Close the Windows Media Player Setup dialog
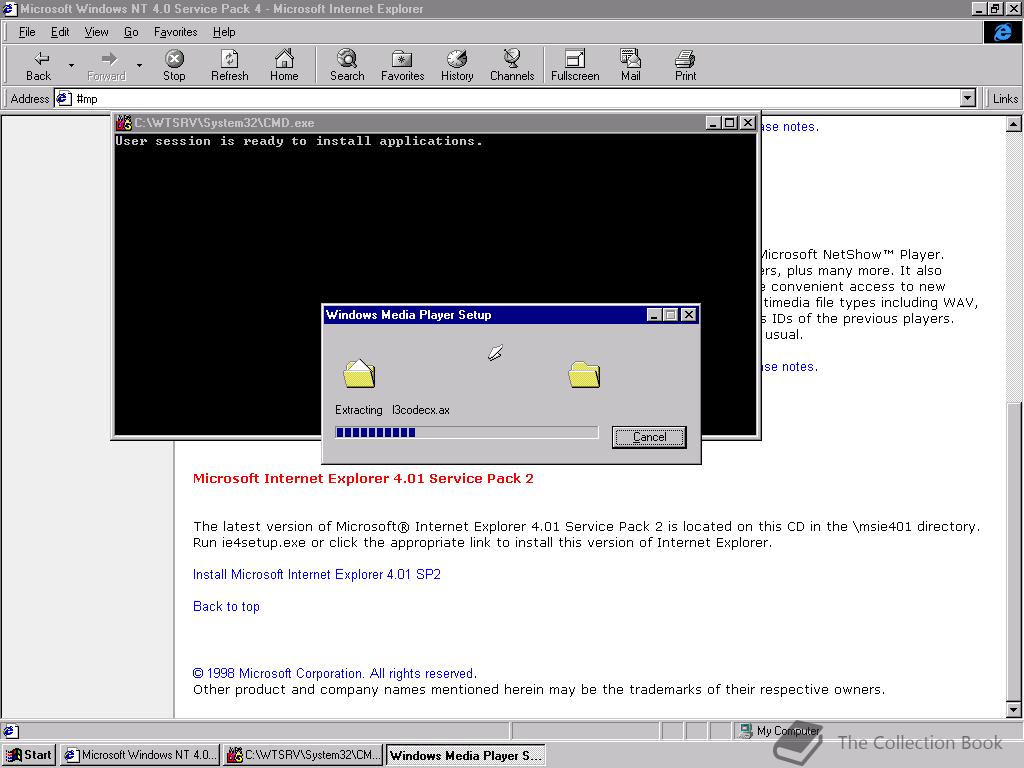This screenshot has height=768, width=1024. (x=688, y=315)
